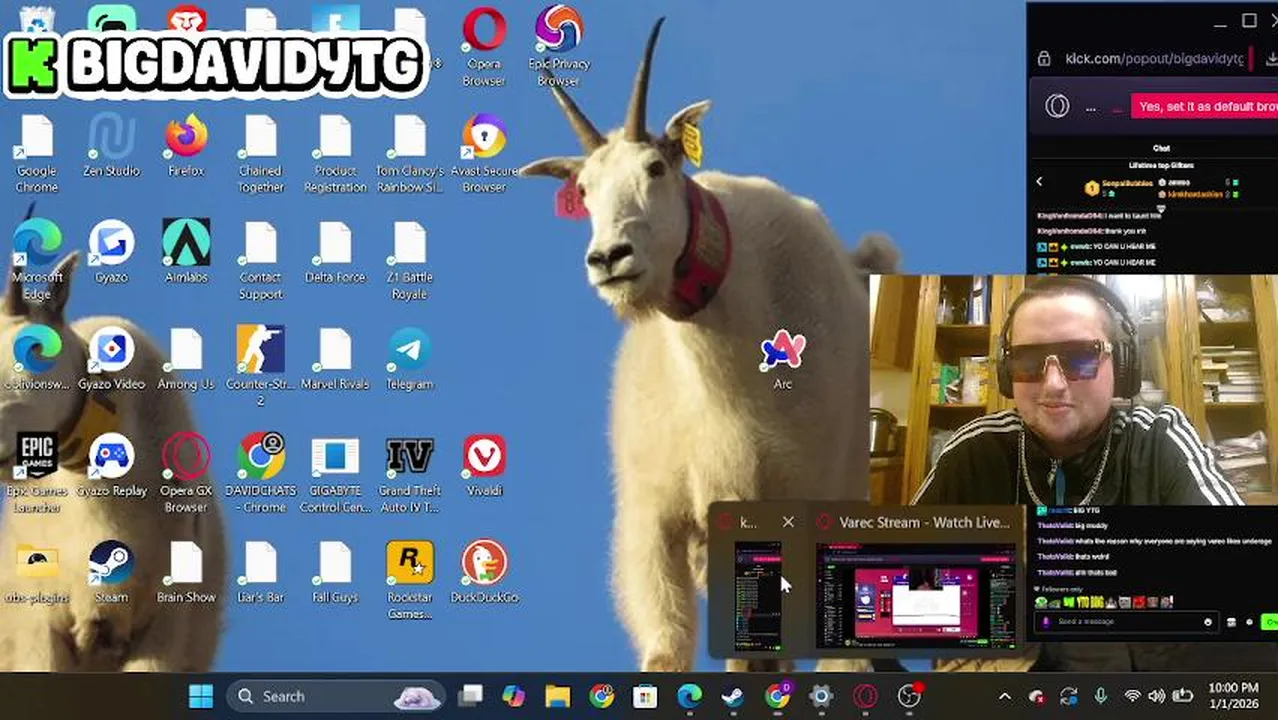Open the Microsoft Edge desktop shortcut
This screenshot has width=1278, height=720.
click(37, 260)
